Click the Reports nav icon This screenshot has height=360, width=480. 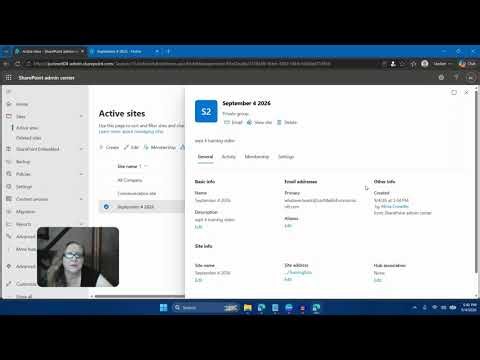[x=9, y=224]
